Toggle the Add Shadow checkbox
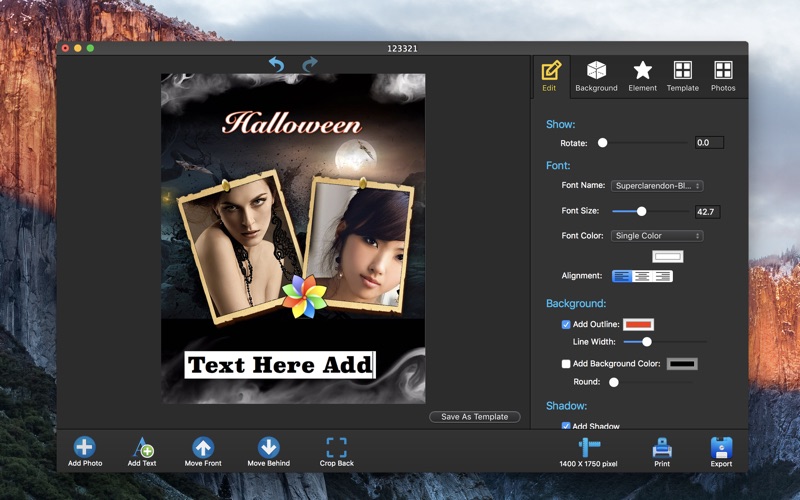The height and width of the screenshot is (500, 800). tap(566, 426)
